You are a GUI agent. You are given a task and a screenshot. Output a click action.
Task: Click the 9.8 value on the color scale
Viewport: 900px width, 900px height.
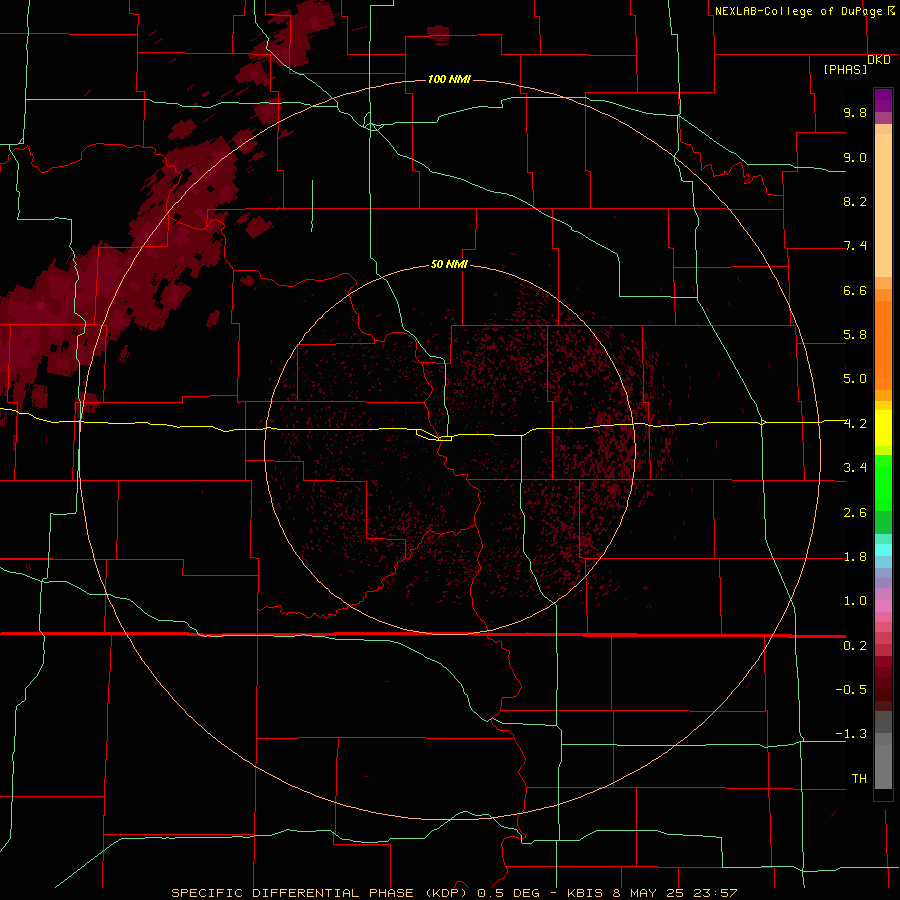pyautogui.click(x=855, y=112)
